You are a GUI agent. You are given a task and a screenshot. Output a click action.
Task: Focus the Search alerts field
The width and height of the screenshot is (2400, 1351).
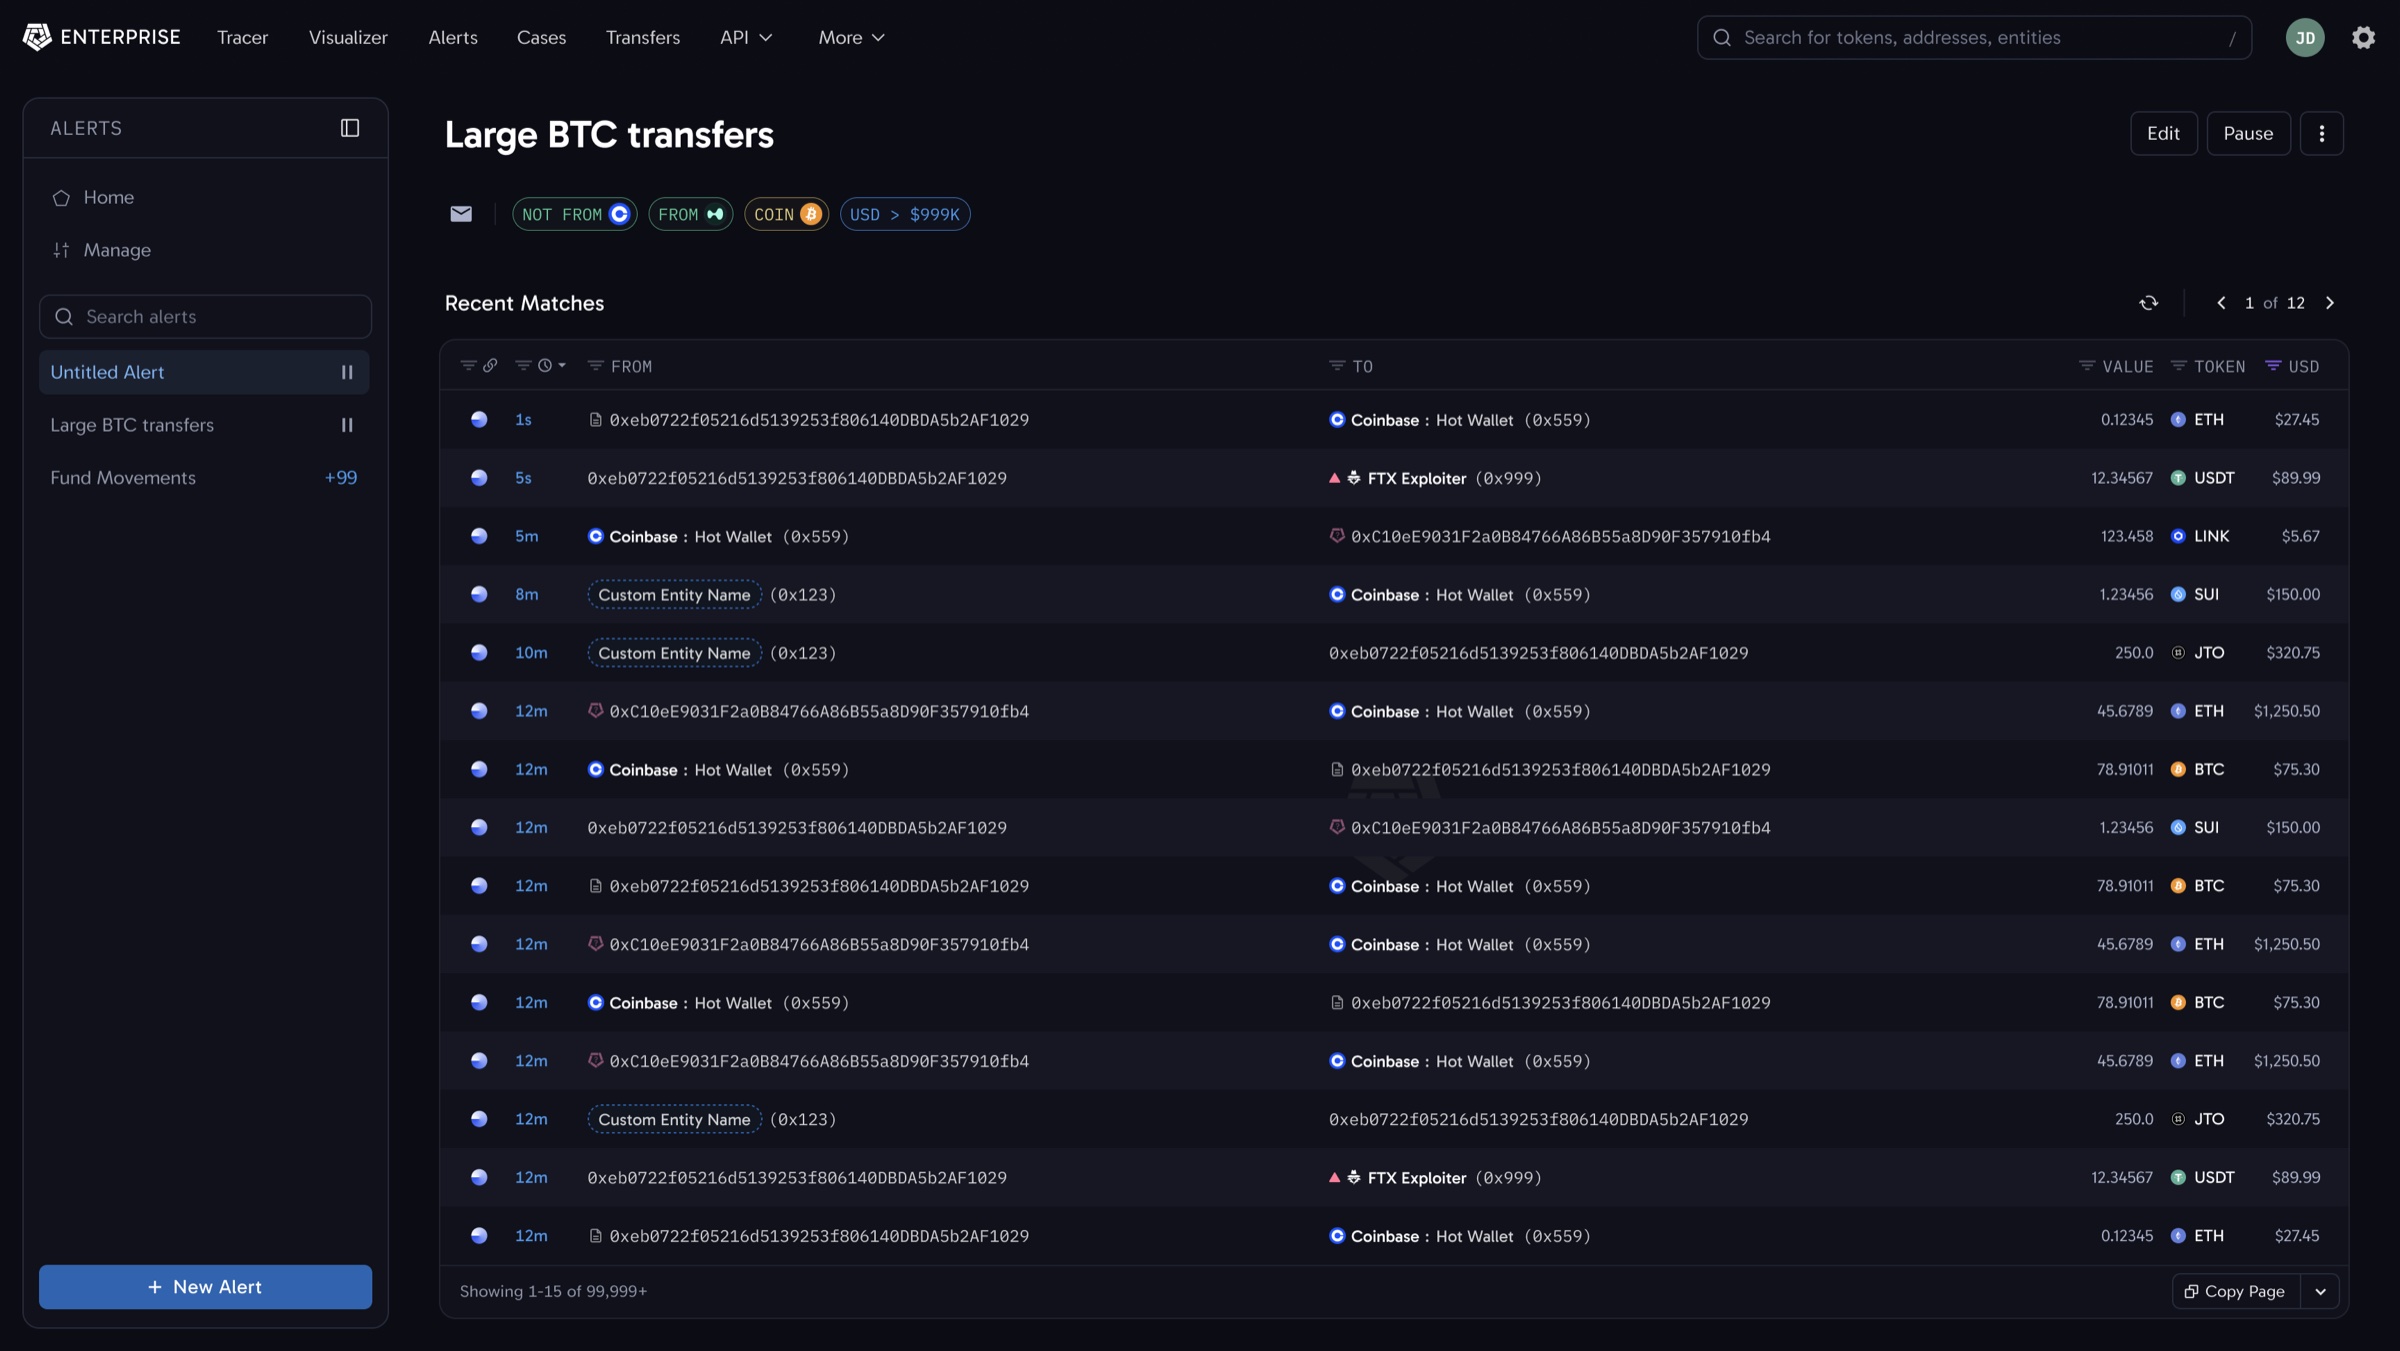tap(205, 316)
